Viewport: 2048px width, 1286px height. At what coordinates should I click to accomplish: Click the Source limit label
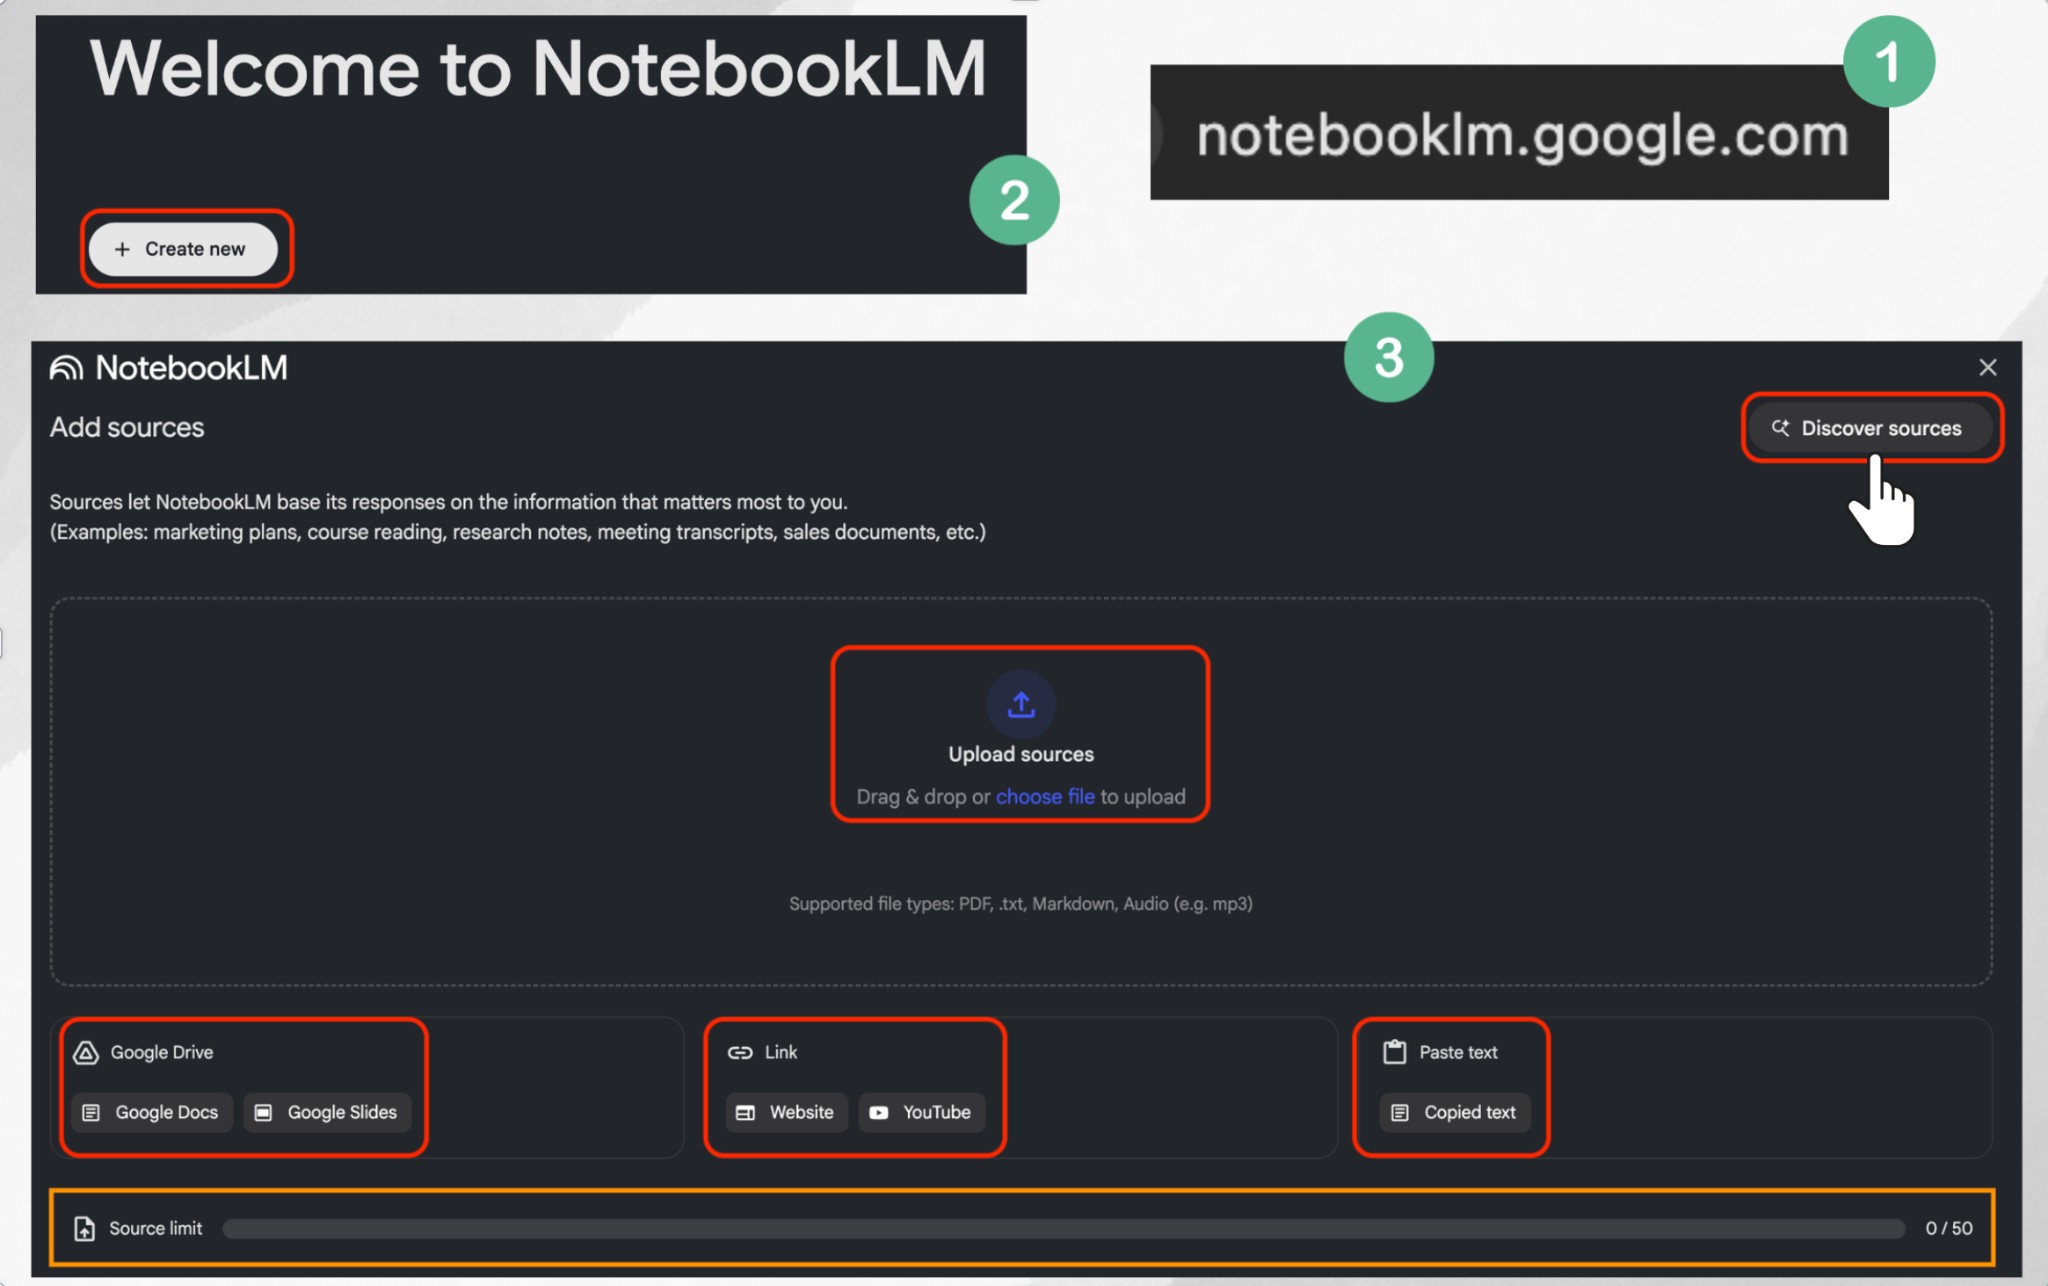point(155,1228)
